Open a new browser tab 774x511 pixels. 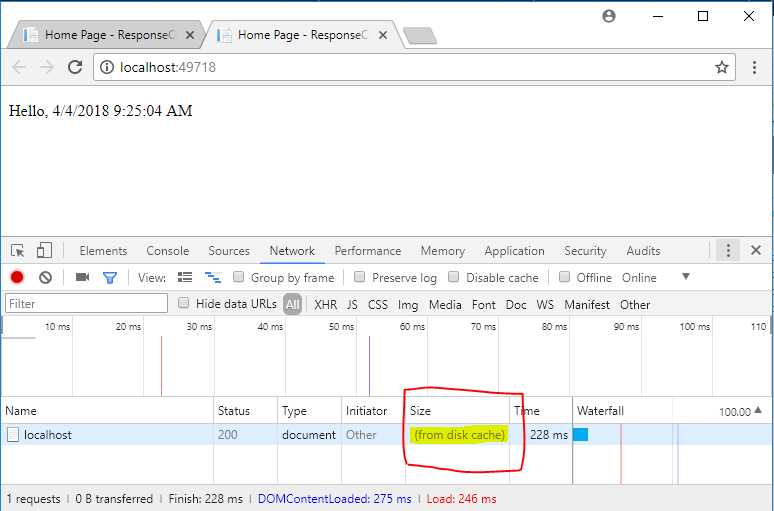tap(420, 36)
